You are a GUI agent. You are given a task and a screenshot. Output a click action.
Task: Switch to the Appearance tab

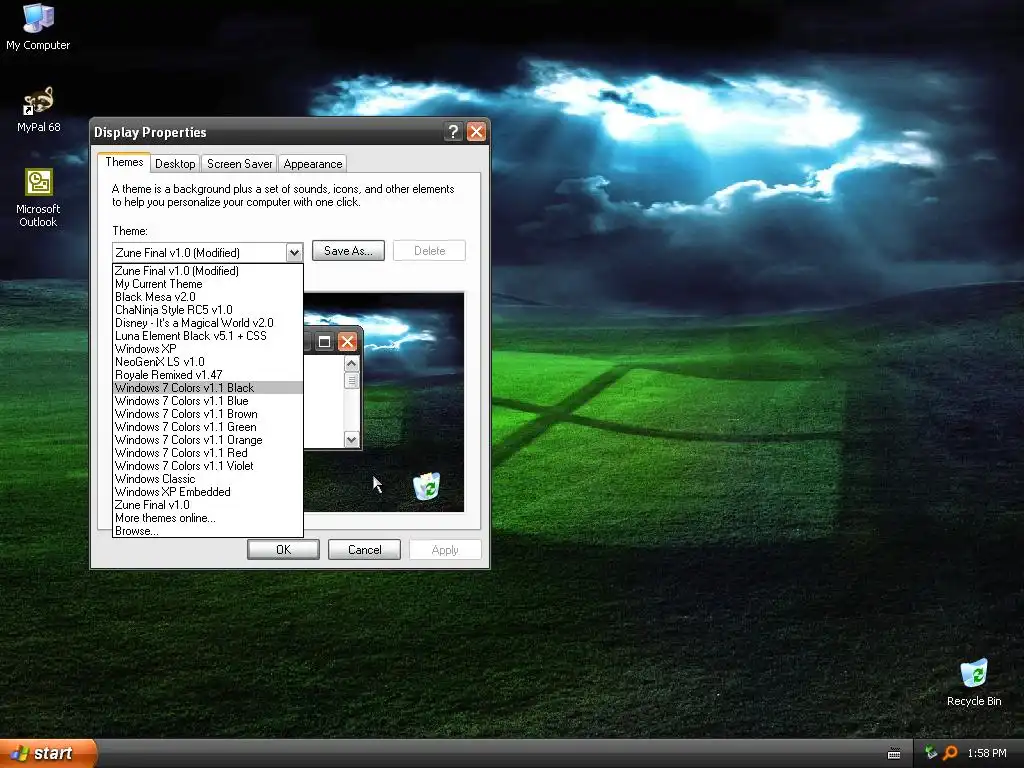click(313, 164)
